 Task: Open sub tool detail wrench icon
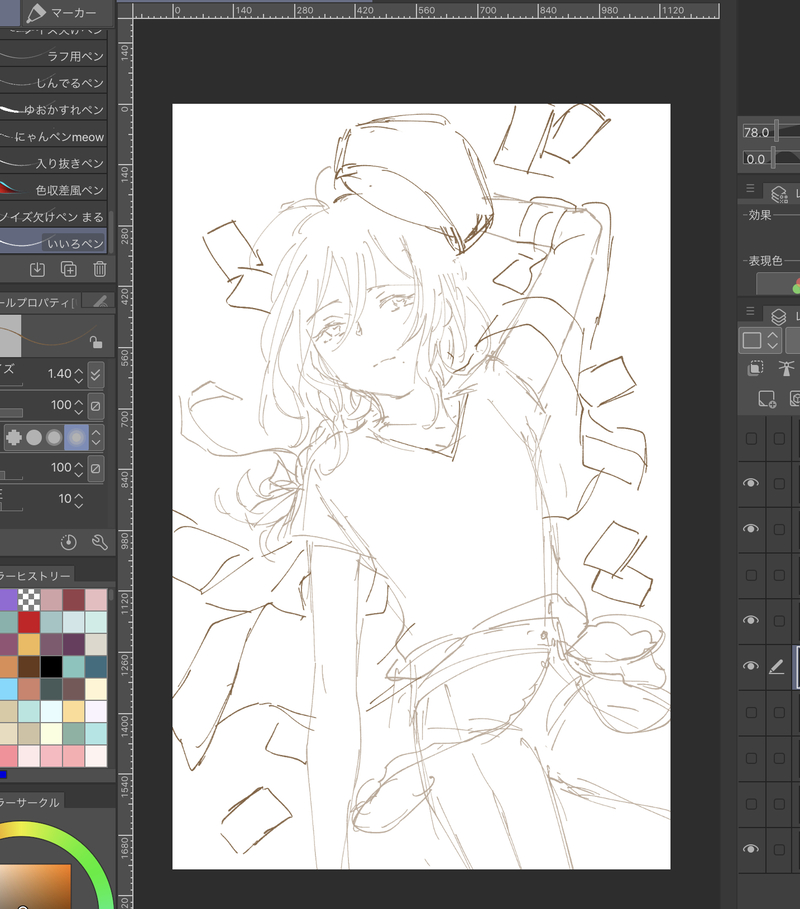[x=100, y=542]
